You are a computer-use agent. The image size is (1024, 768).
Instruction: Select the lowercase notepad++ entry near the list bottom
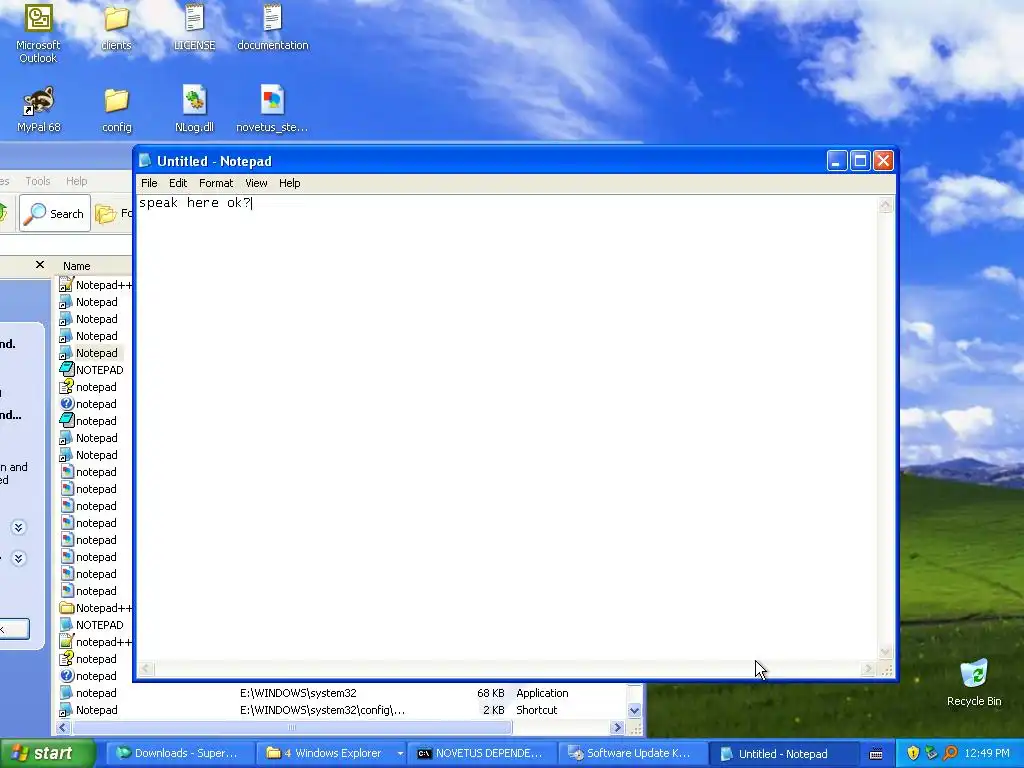95,642
